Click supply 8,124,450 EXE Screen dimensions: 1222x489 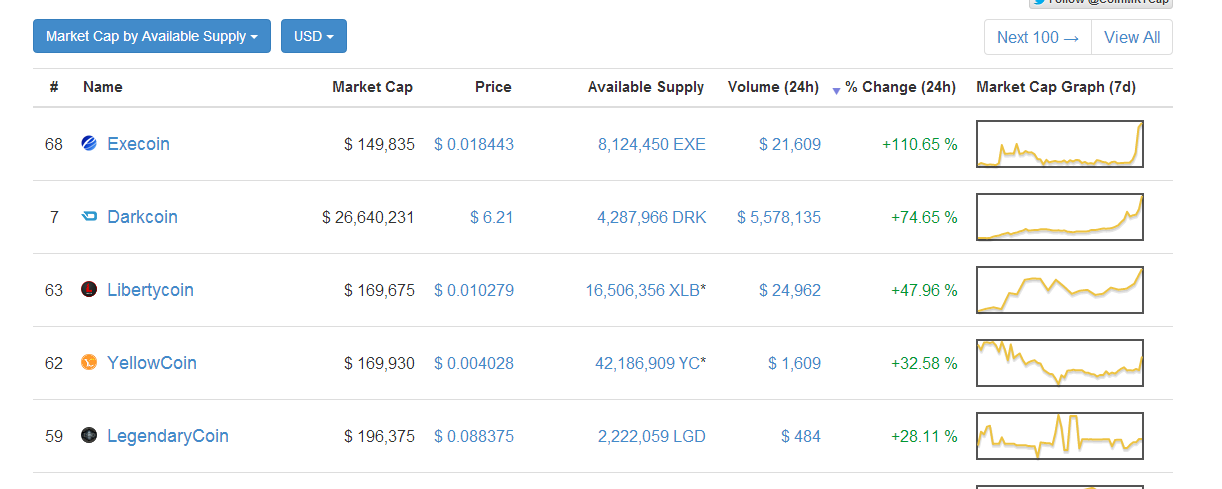[x=652, y=144]
